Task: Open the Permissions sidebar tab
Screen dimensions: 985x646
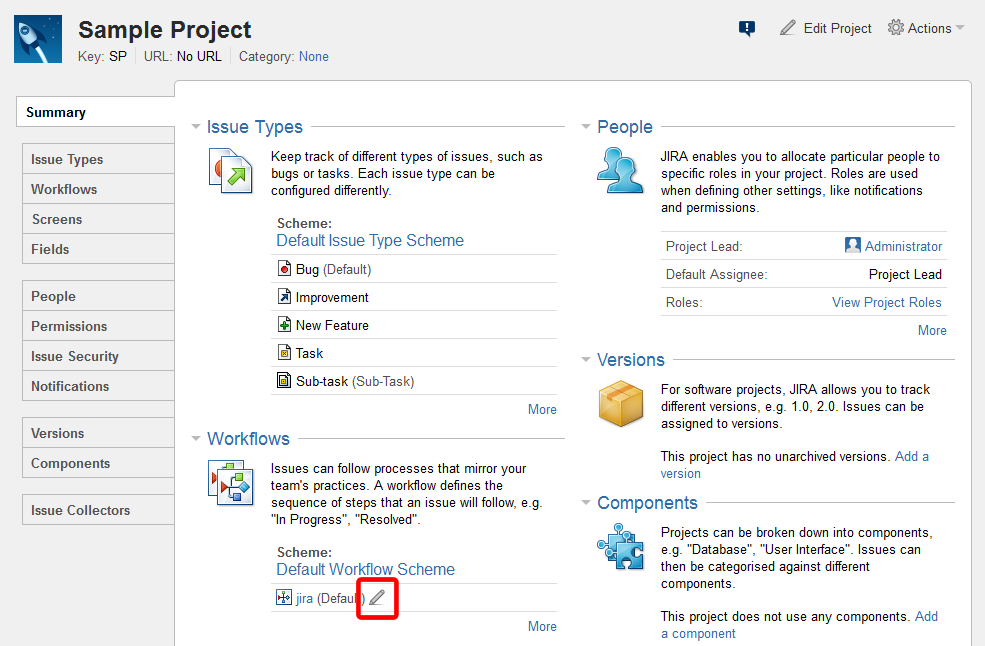Action: (x=99, y=326)
